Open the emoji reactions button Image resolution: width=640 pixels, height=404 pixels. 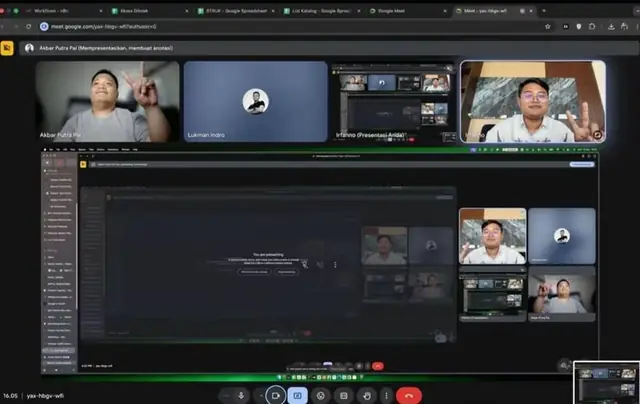pyautogui.click(x=321, y=395)
